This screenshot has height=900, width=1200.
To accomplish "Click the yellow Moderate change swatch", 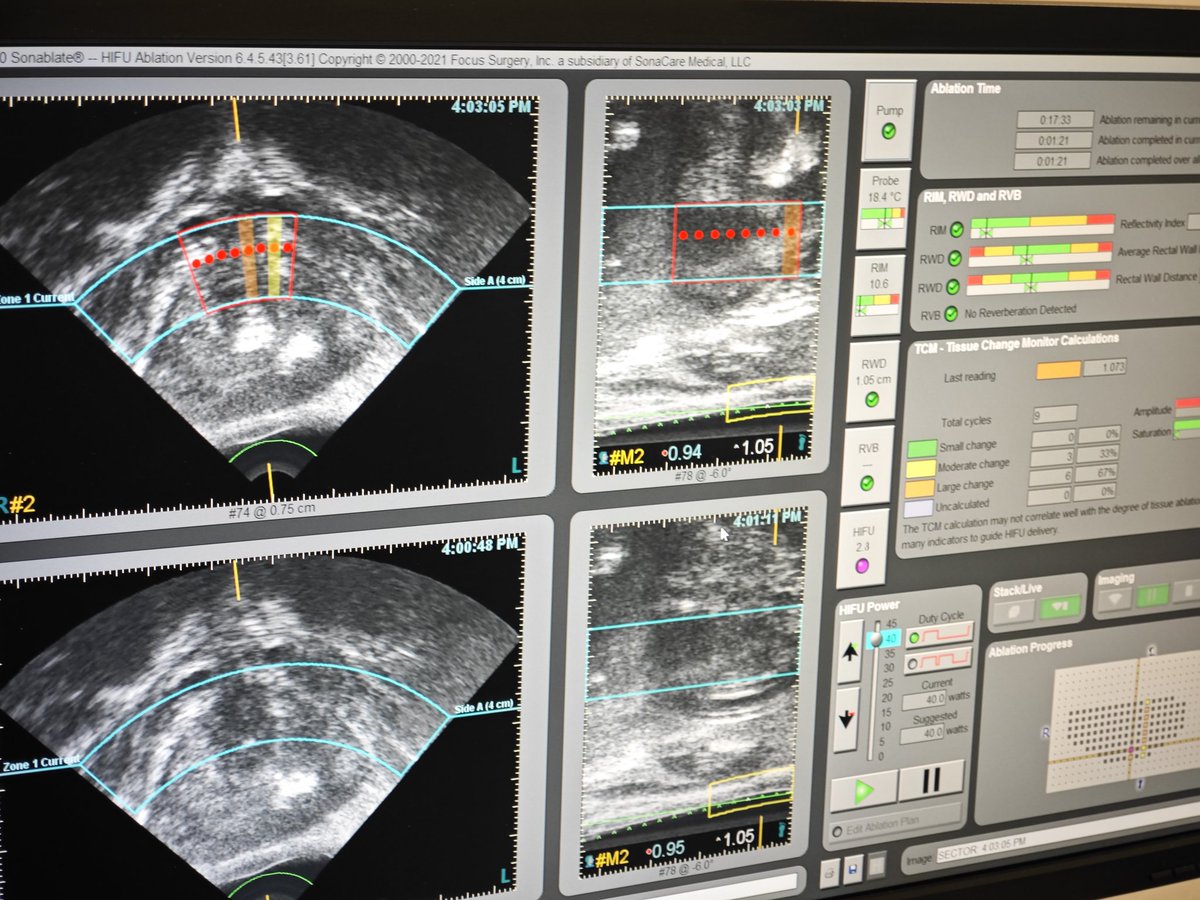I will (920, 468).
